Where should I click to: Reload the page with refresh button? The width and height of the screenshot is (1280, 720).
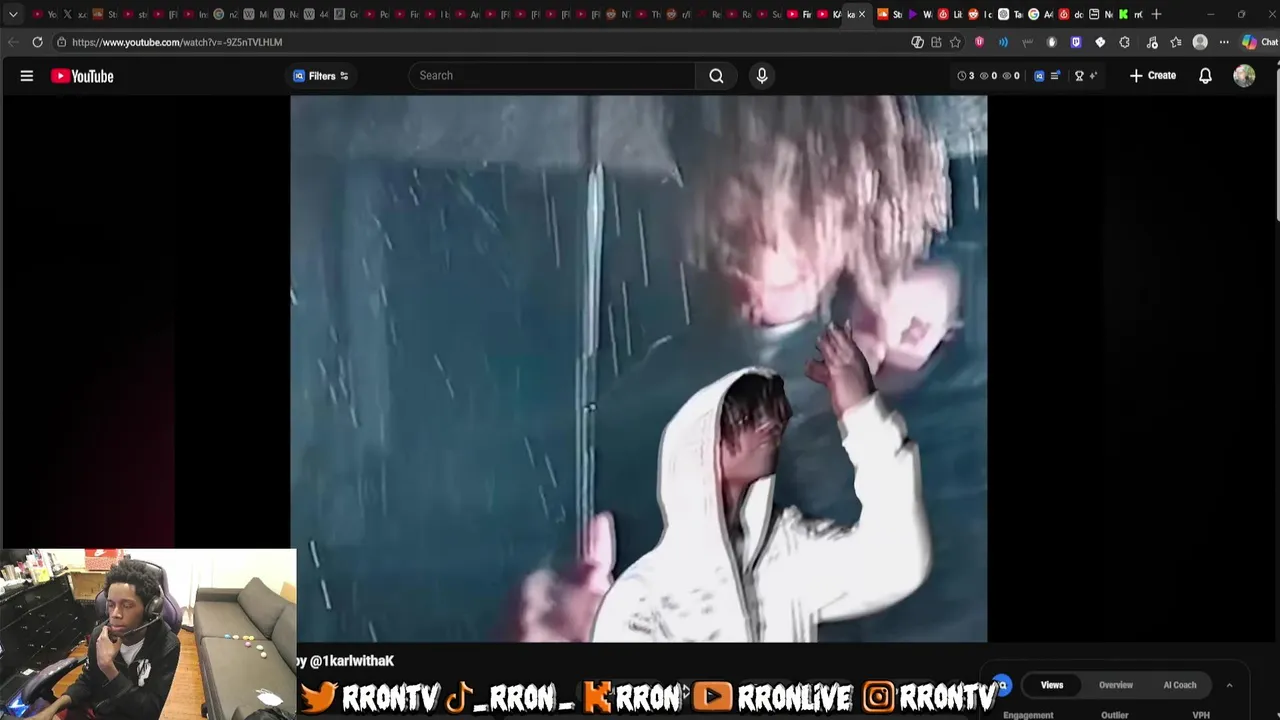[37, 42]
